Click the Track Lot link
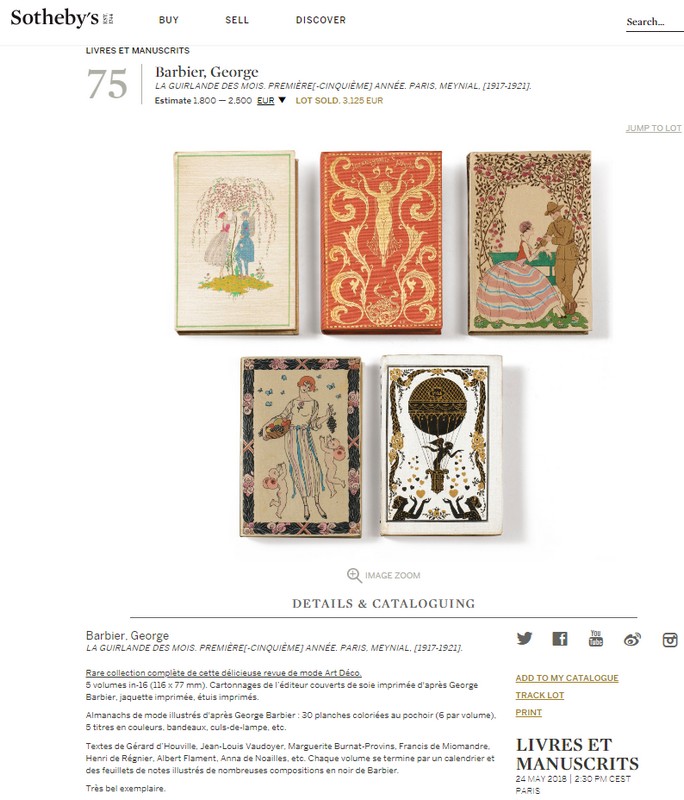 [x=540, y=695]
